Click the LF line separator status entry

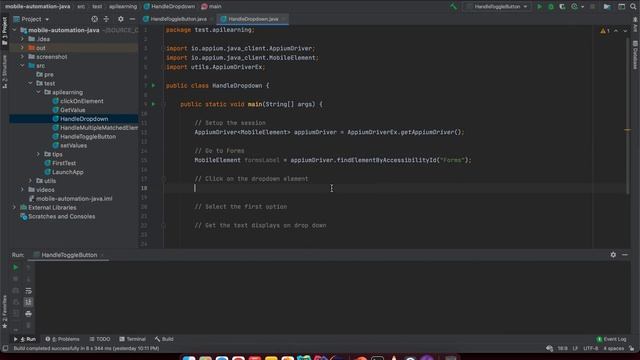pos(575,349)
